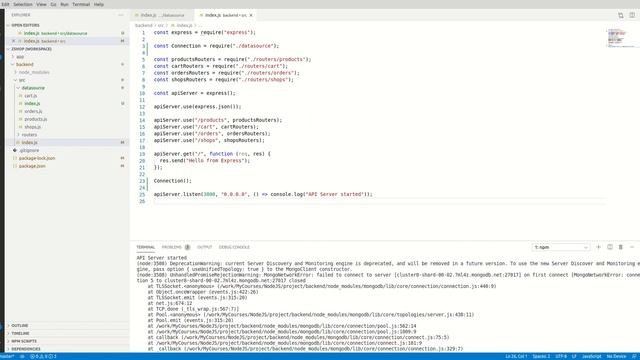The image size is (640, 360).
Task: Expand the app folder
Action: click(x=20, y=57)
